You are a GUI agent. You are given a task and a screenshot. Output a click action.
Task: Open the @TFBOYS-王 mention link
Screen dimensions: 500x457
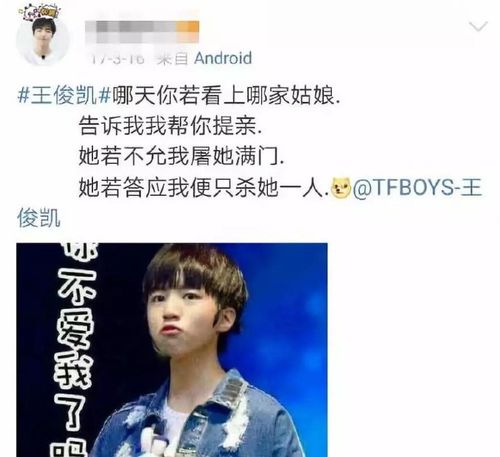pos(418,188)
